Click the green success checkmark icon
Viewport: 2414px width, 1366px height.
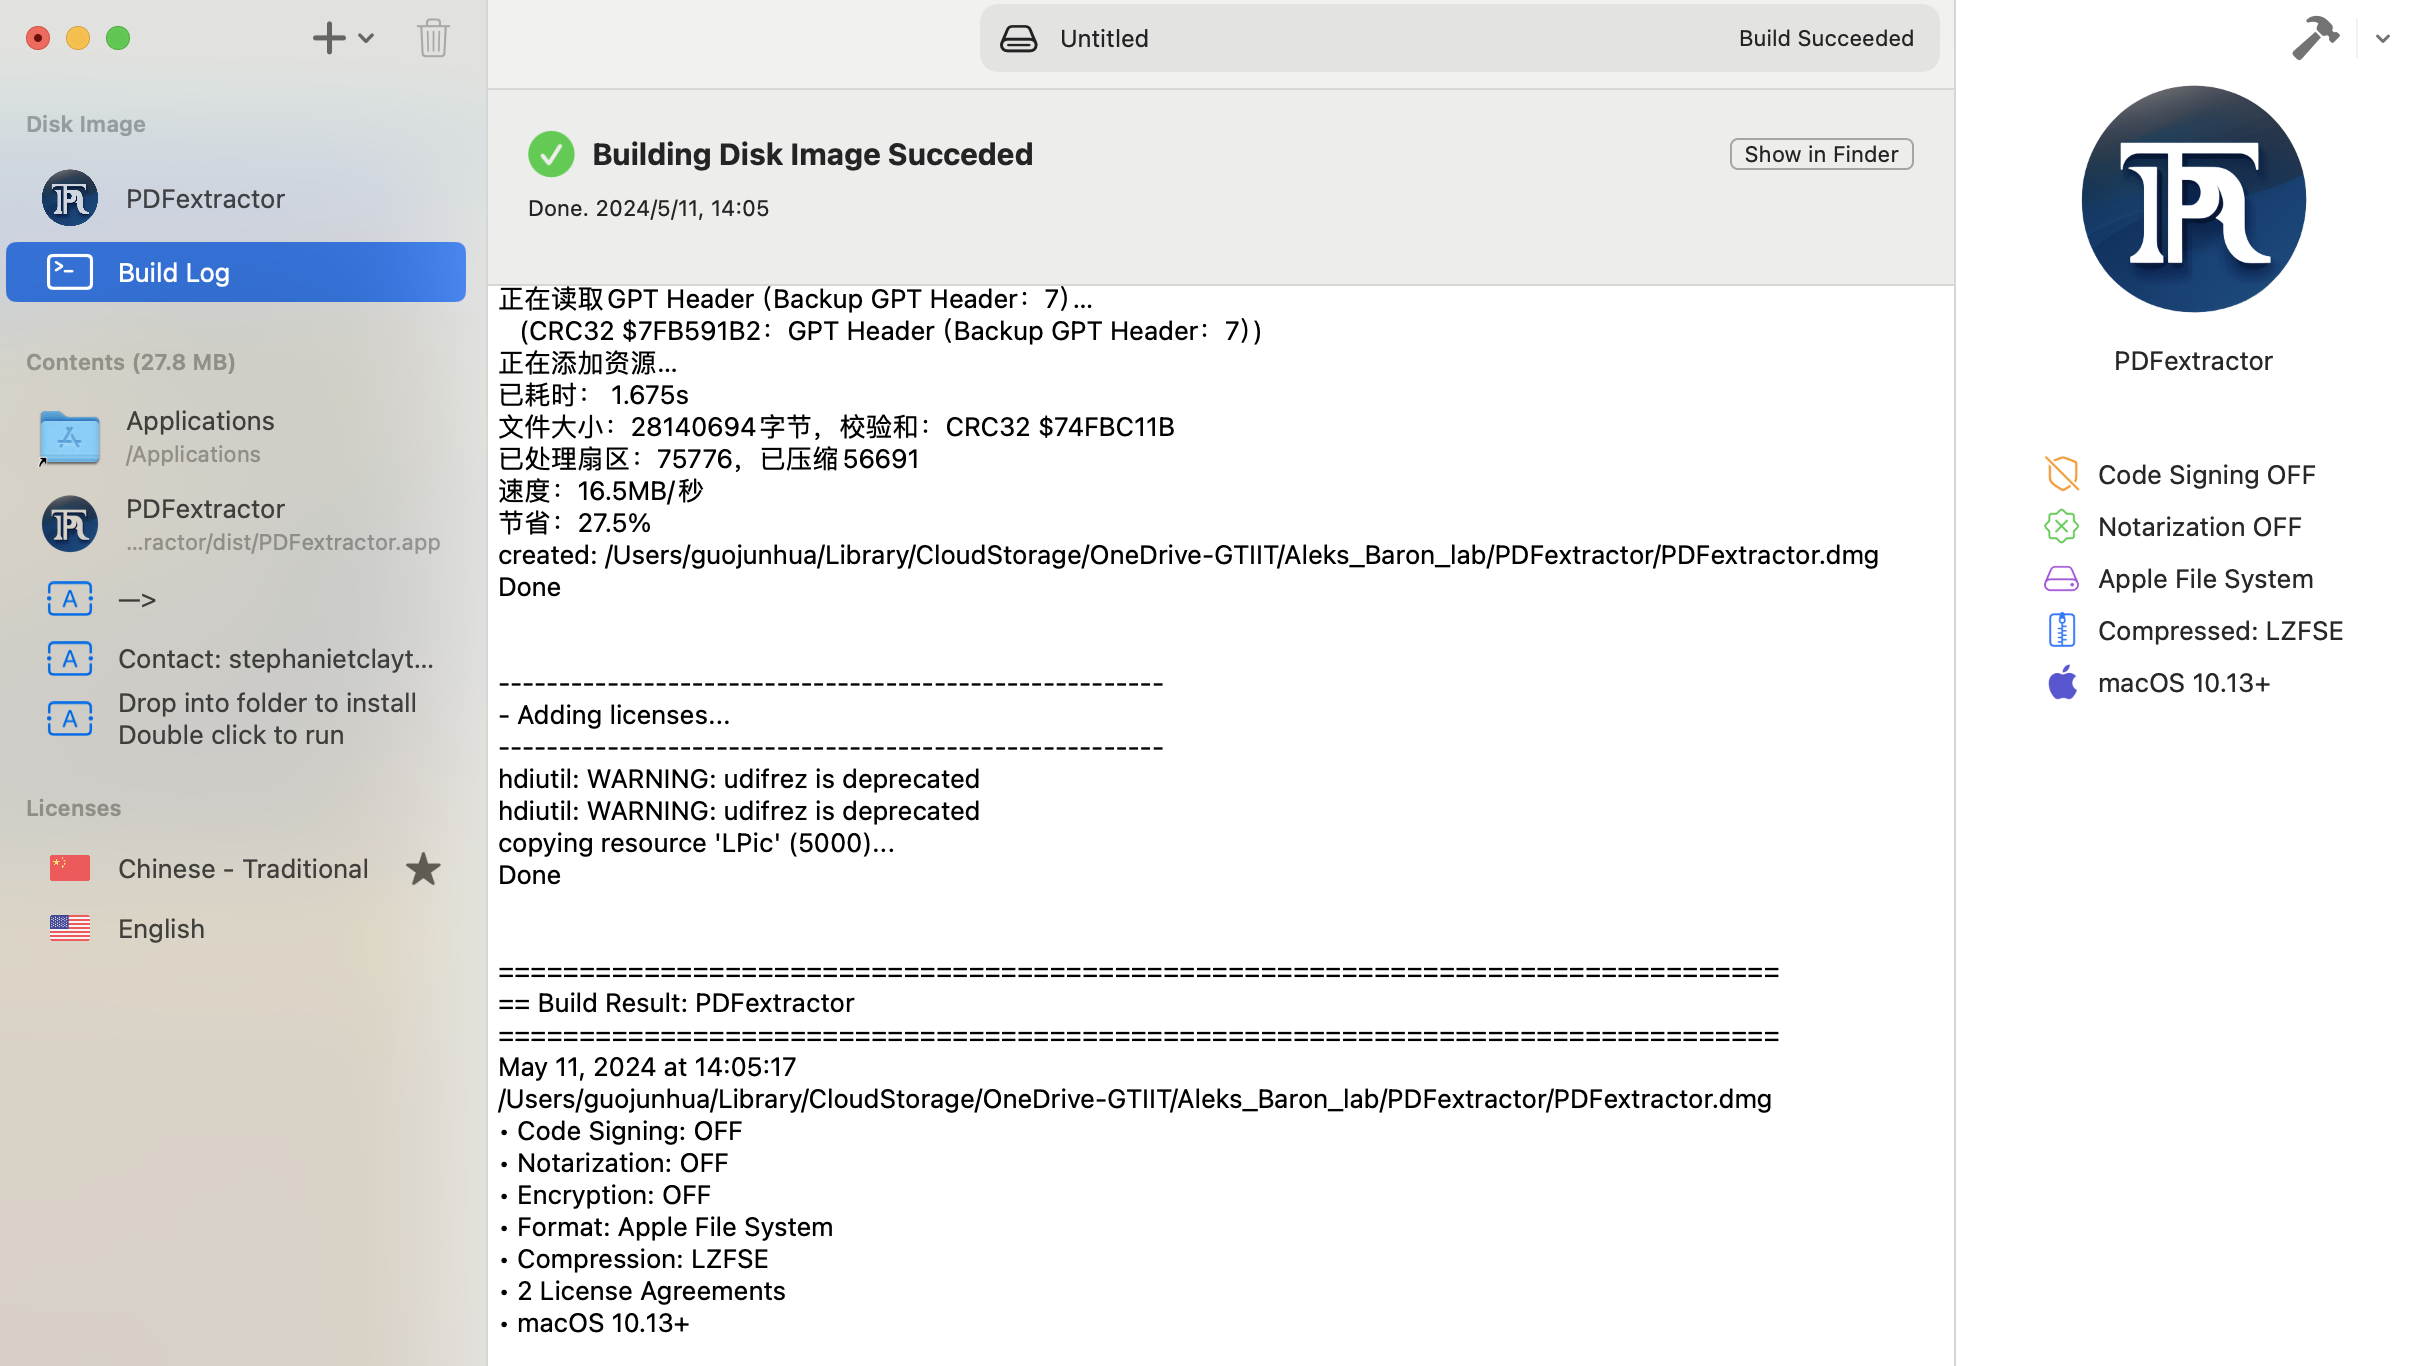click(551, 154)
